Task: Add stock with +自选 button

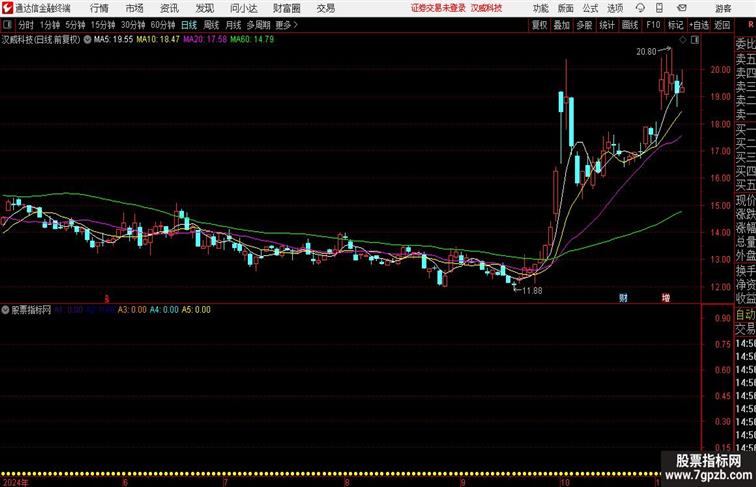Action: 699,25
